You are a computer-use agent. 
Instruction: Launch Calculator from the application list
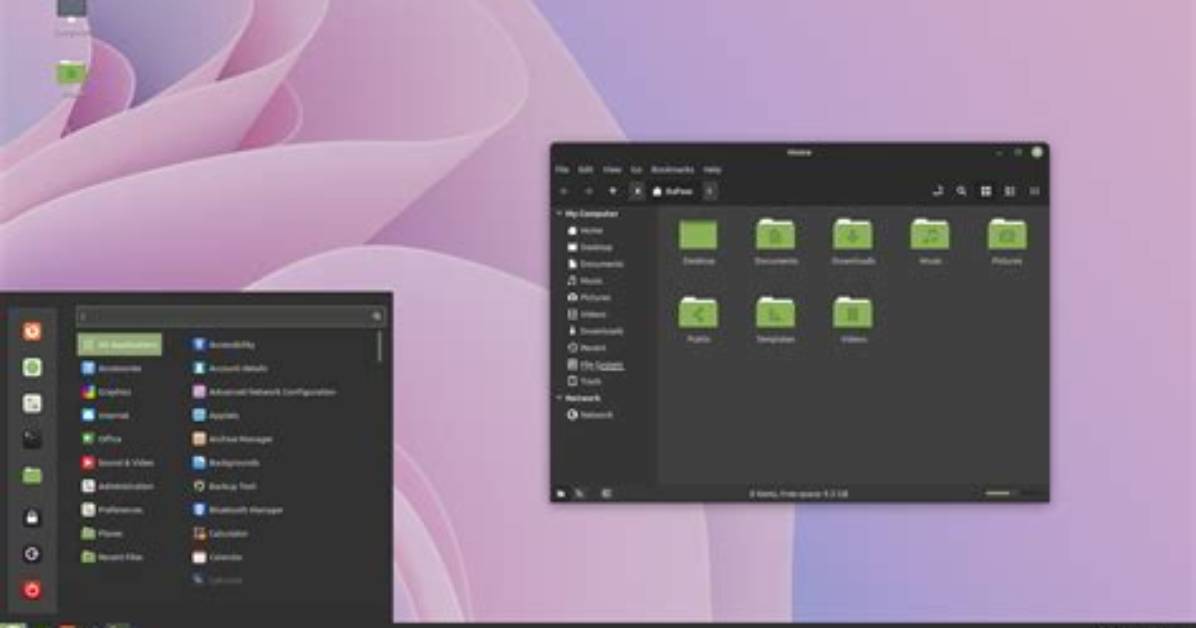[x=220, y=534]
